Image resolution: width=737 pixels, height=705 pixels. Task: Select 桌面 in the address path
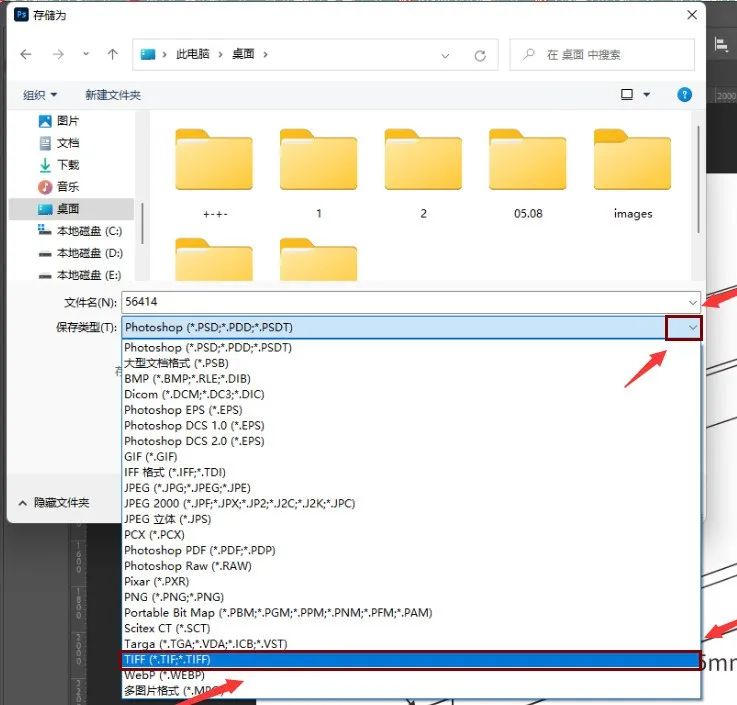point(243,54)
